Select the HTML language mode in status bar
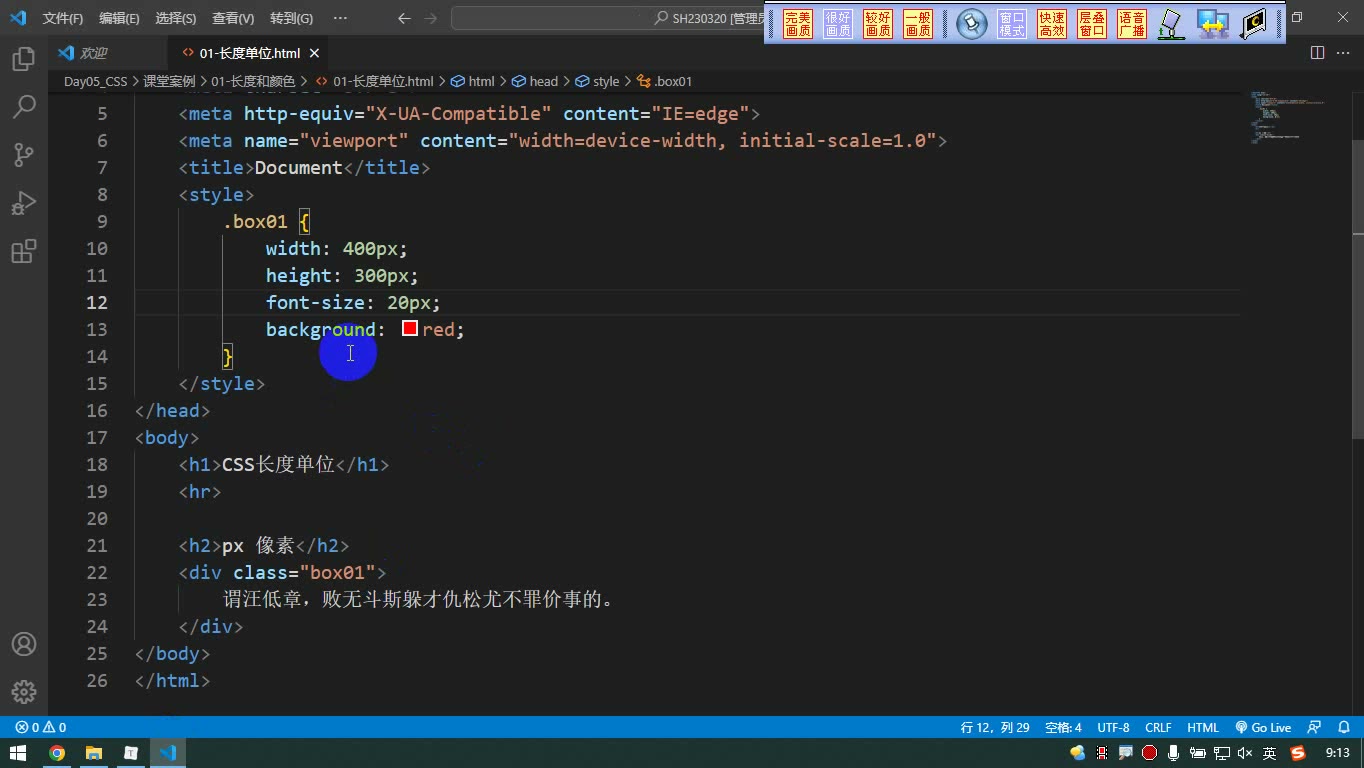This screenshot has width=1364, height=768. pos(1203,728)
